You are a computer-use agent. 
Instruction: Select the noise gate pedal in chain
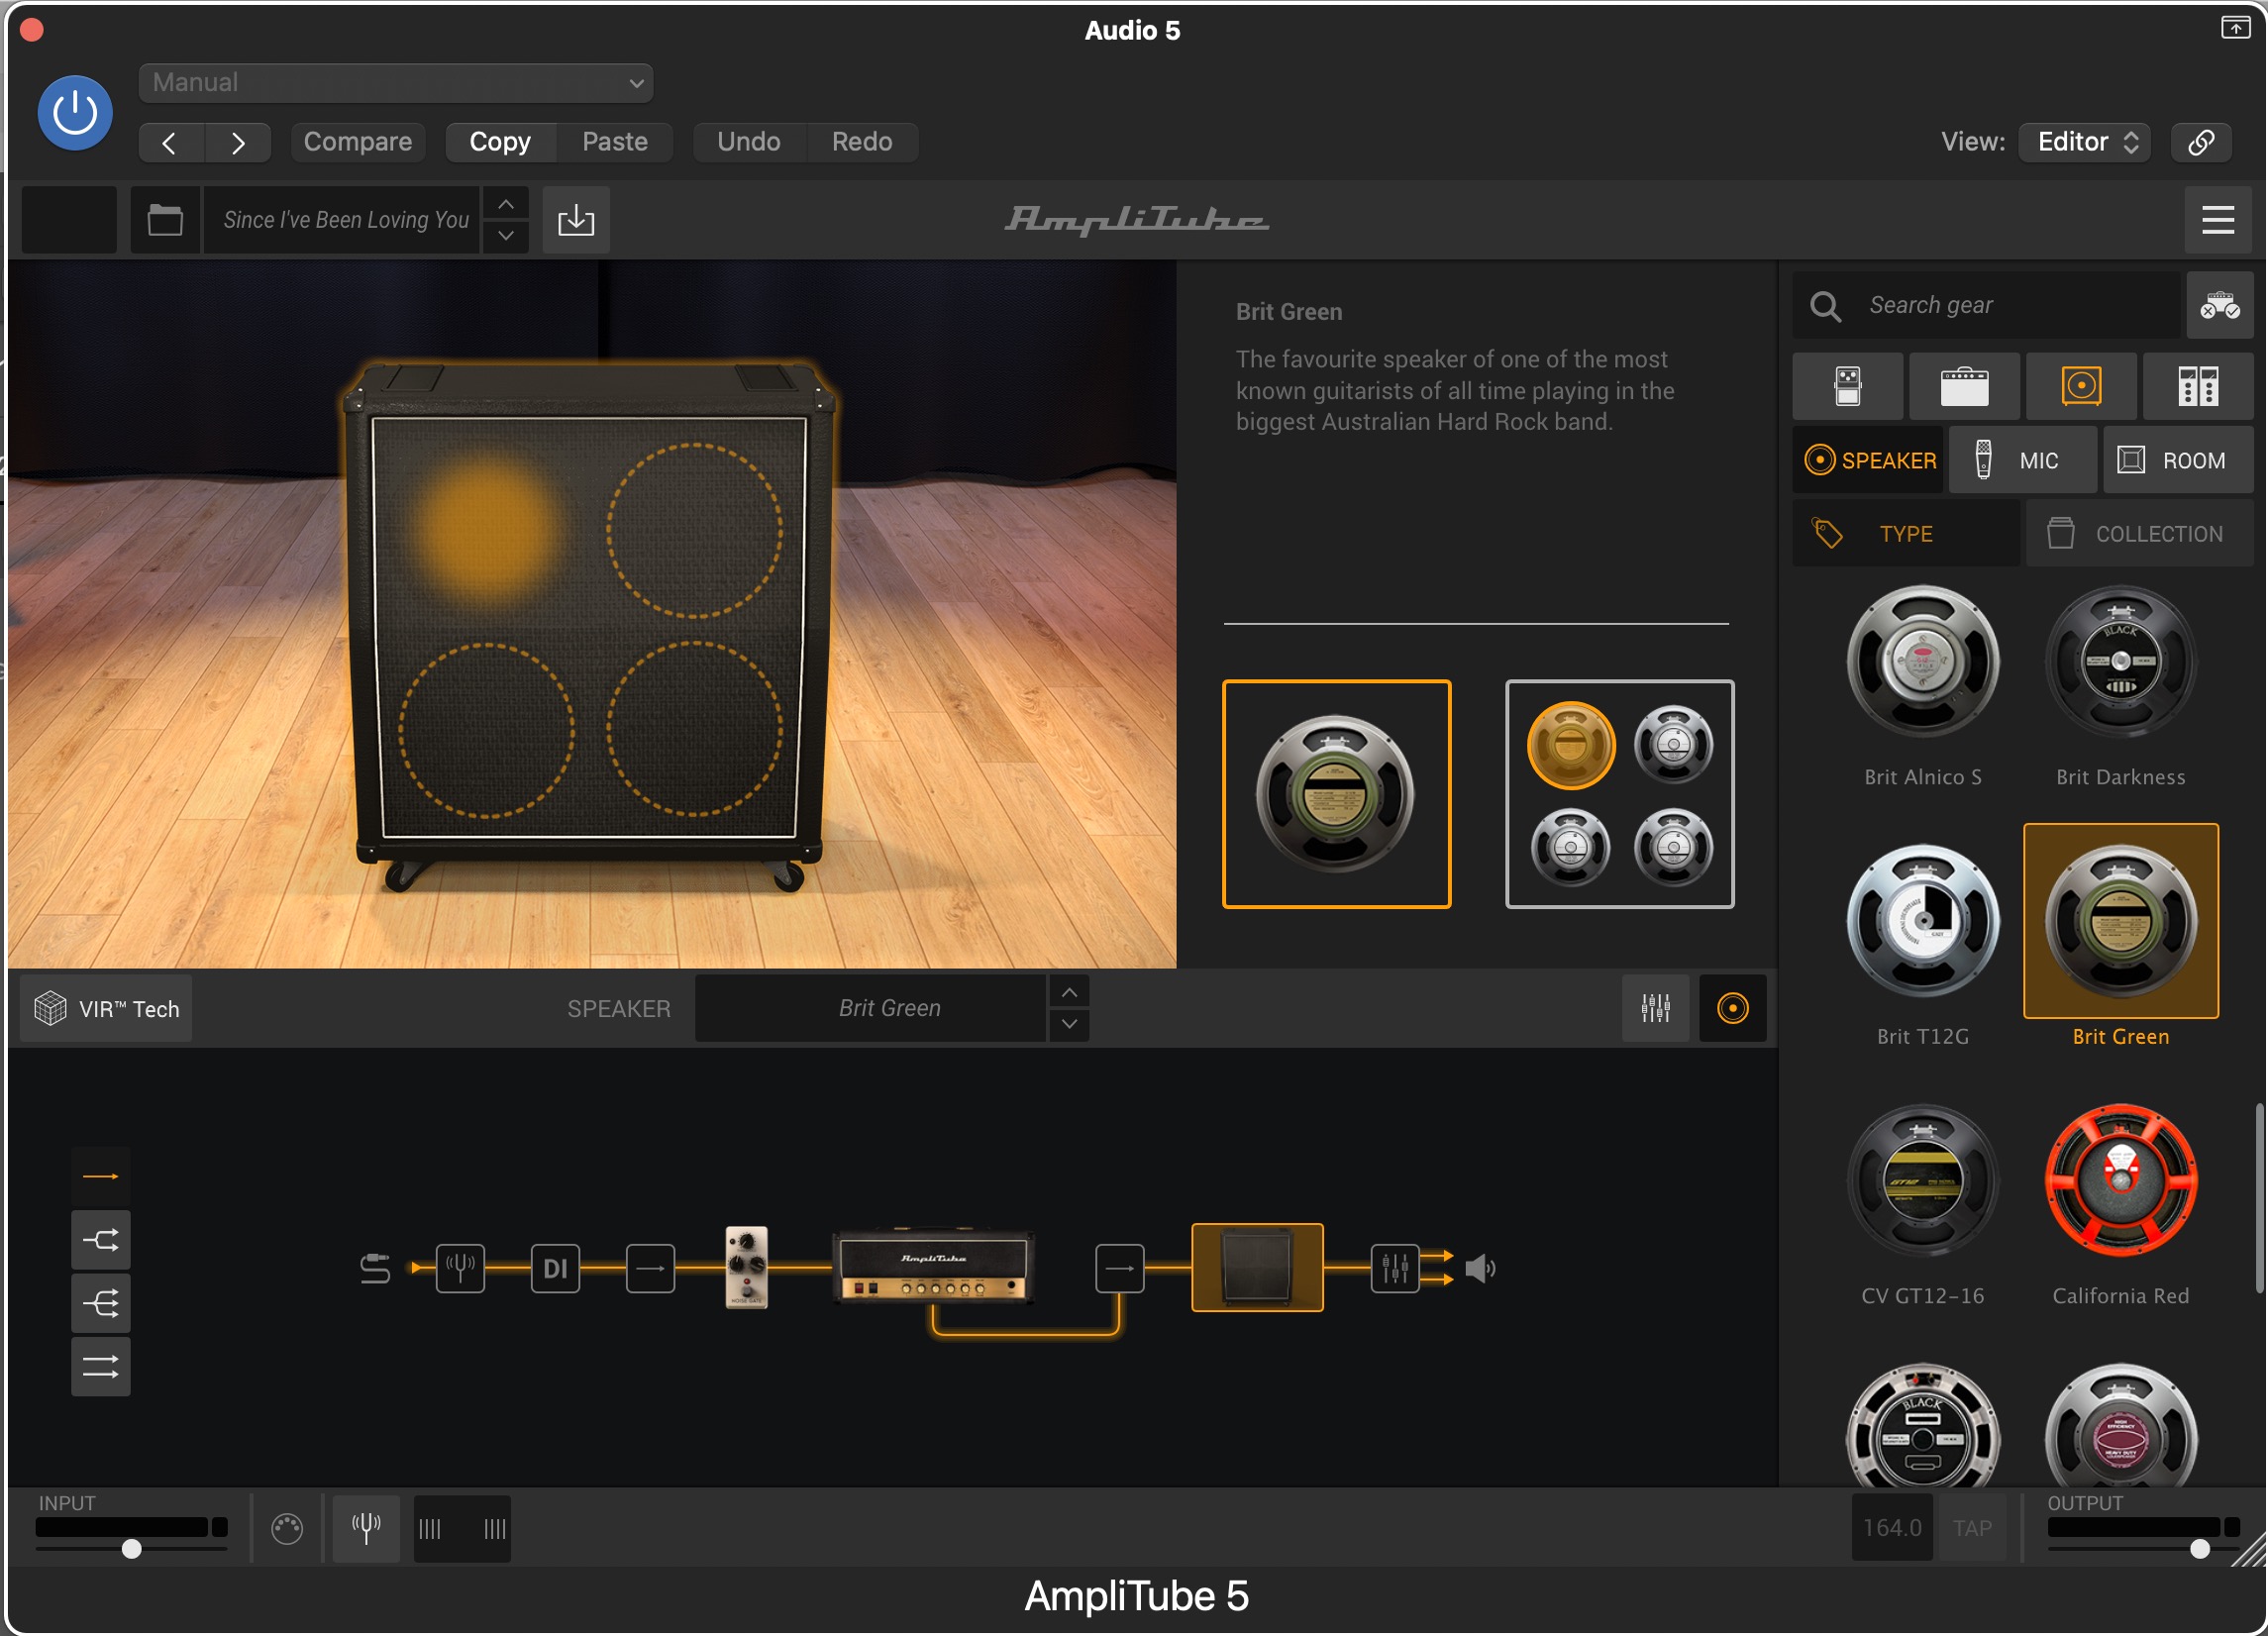point(747,1268)
